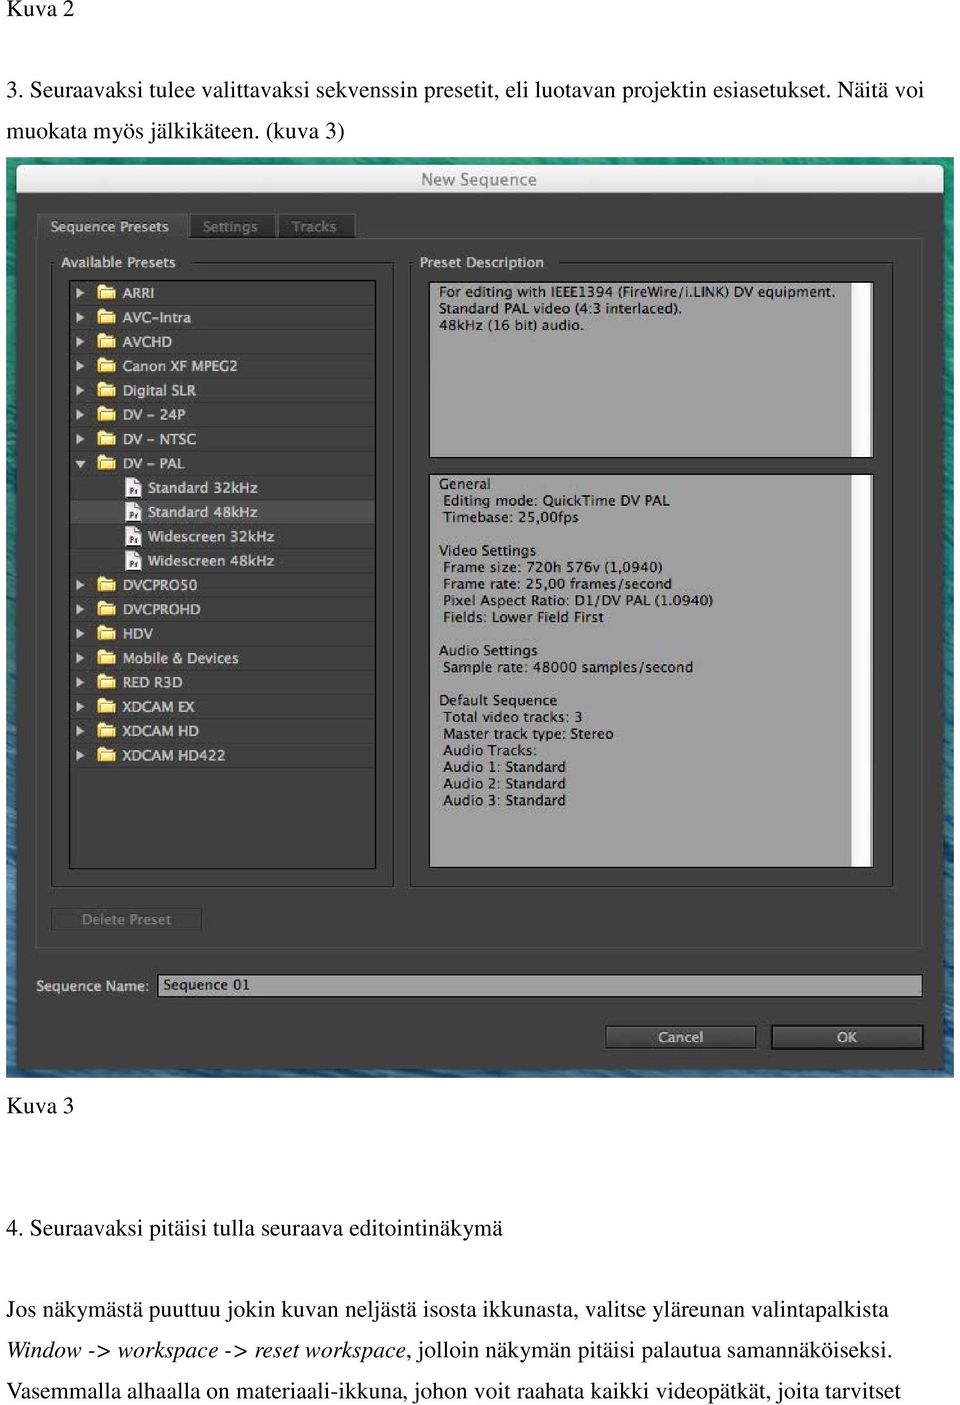Click the Widescreen 32kHz preset file icon
The width and height of the screenshot is (960, 1405).
click(133, 536)
